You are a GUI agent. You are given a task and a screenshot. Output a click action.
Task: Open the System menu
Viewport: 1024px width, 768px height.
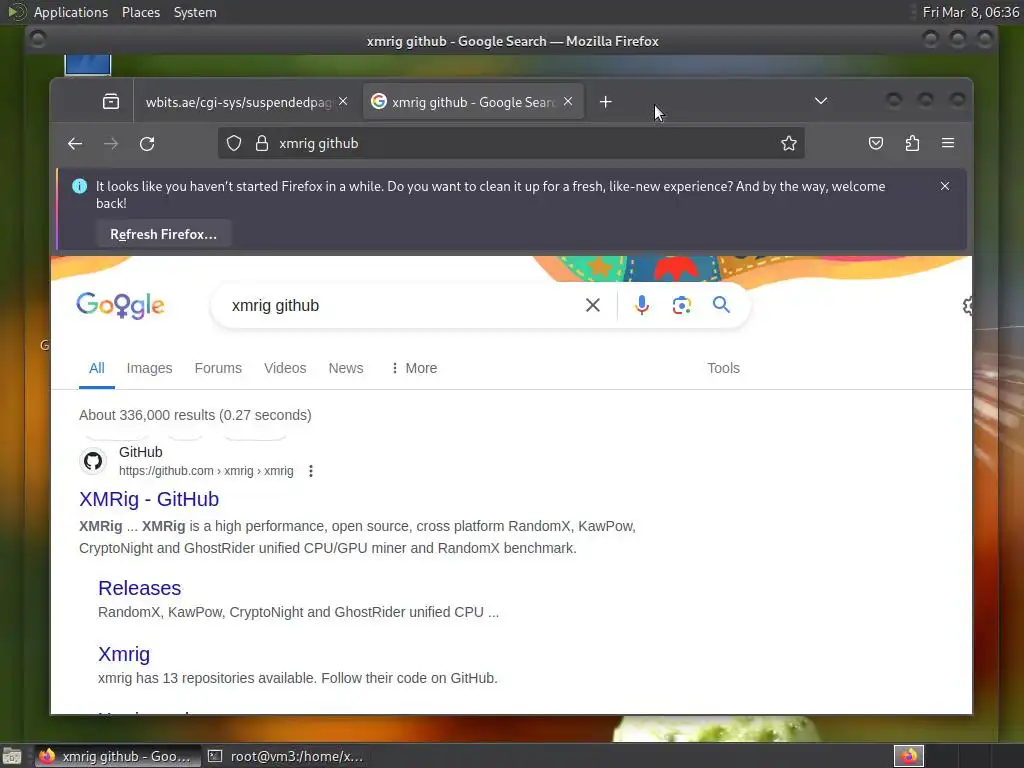(x=195, y=12)
